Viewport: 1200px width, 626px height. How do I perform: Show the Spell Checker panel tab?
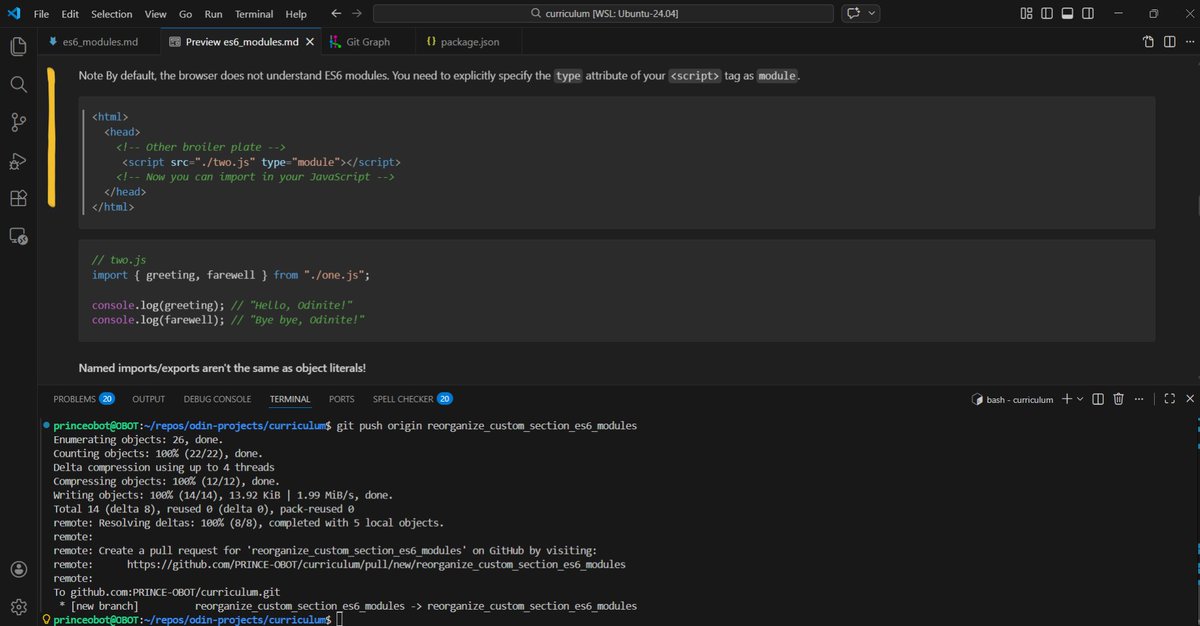[413, 399]
